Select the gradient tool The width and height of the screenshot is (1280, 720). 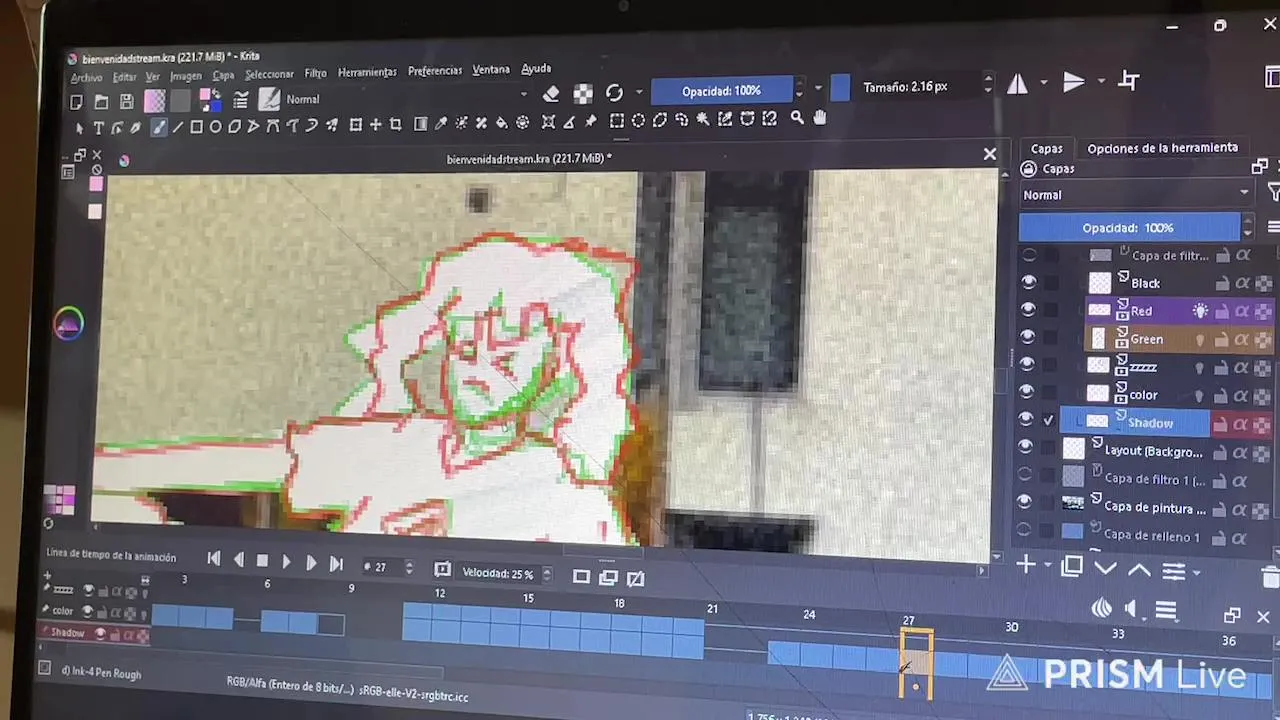click(x=420, y=124)
